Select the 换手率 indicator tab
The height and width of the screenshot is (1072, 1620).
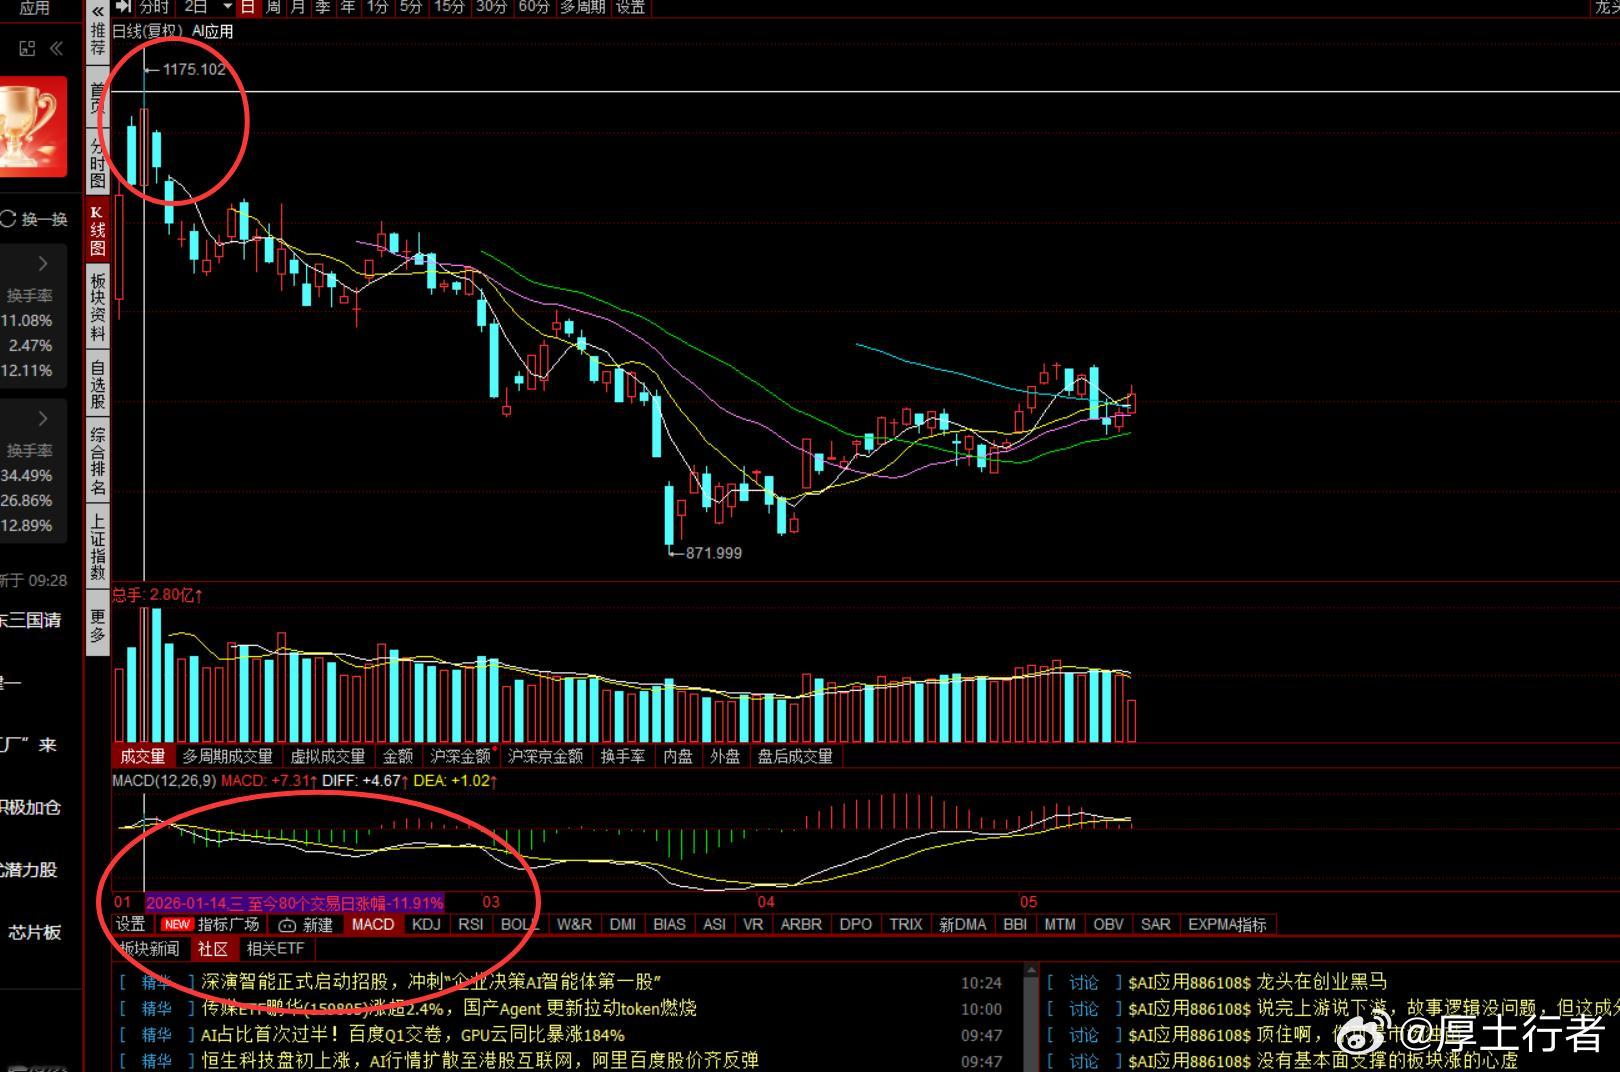tap(623, 756)
